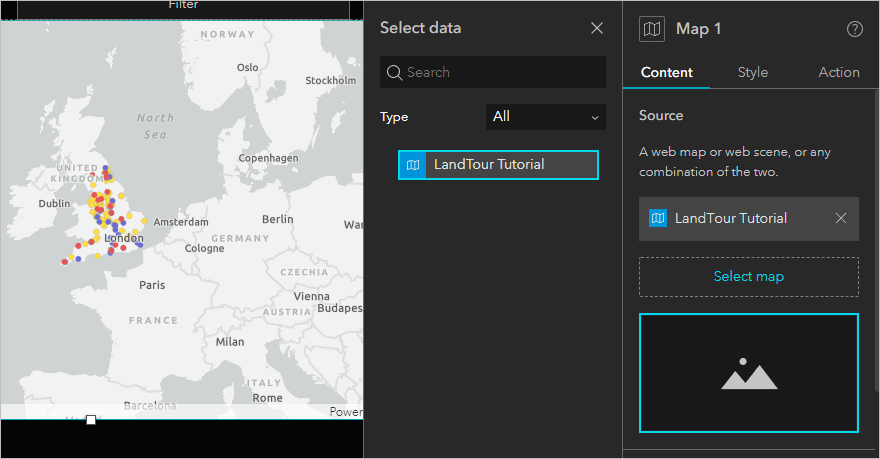Select LandTour Tutorial in the data list
The image size is (880, 459).
(498, 165)
